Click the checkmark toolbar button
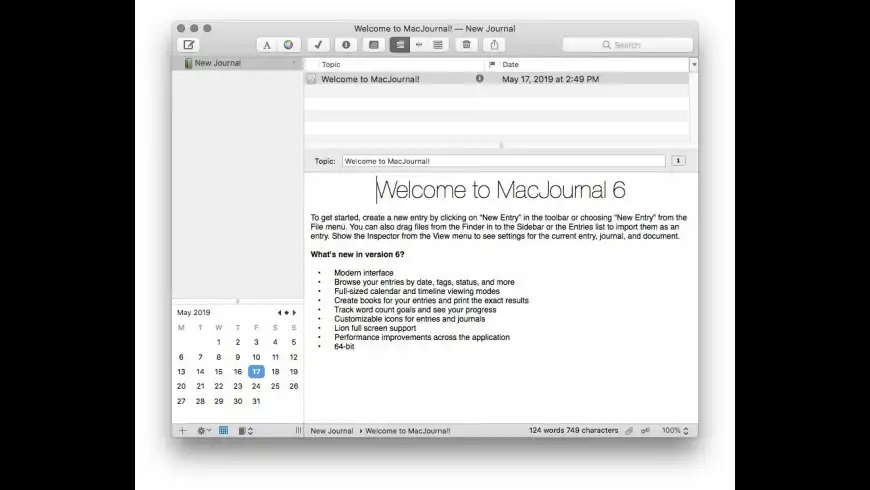The image size is (870, 490). (318, 45)
